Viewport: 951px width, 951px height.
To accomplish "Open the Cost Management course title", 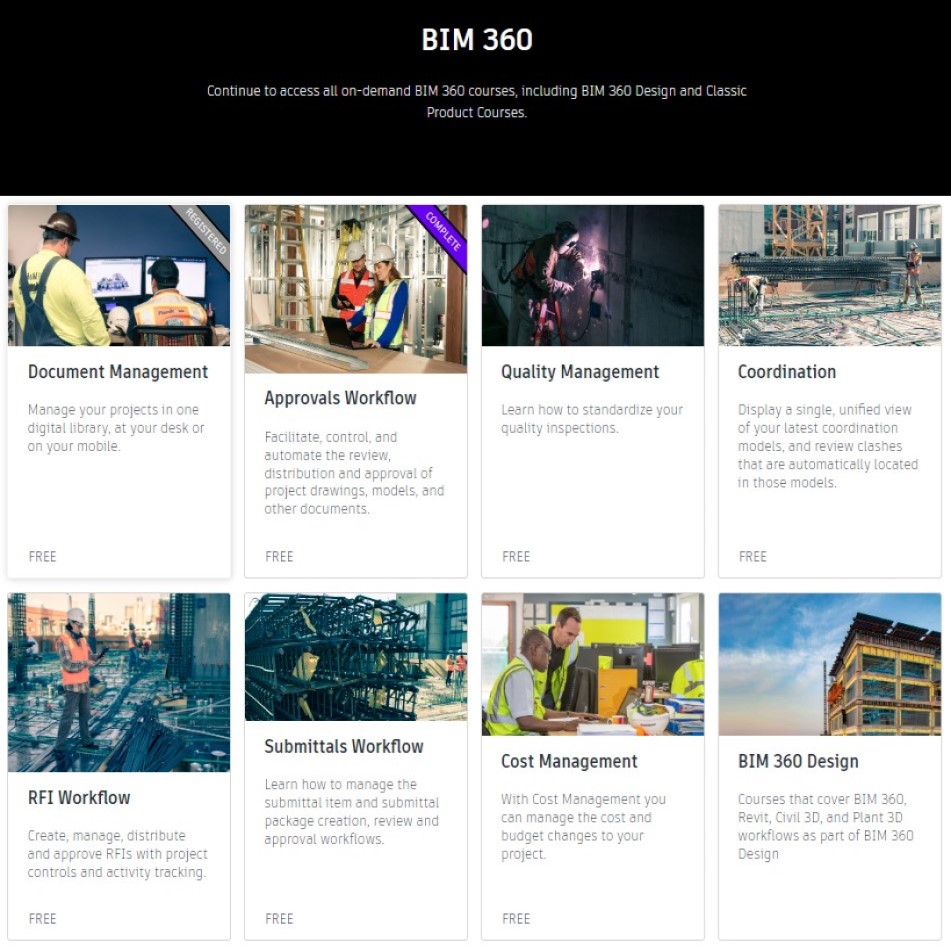I will click(569, 762).
